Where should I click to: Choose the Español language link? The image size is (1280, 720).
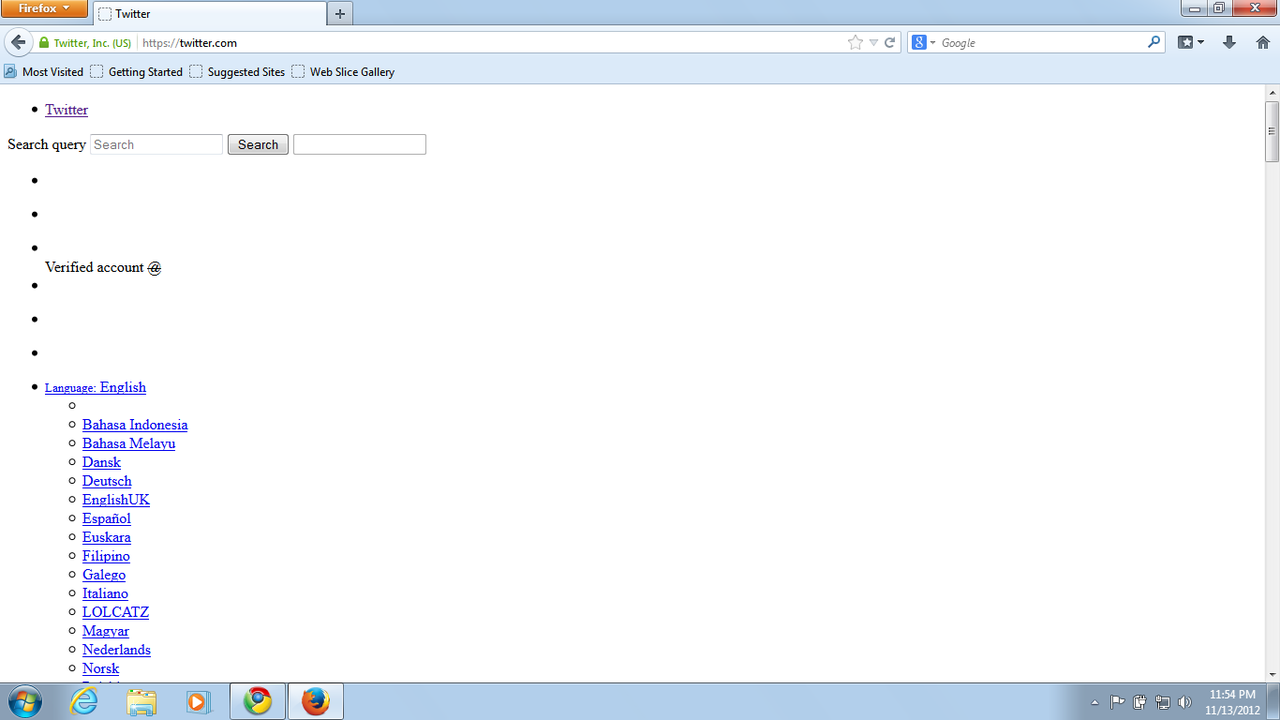click(106, 519)
